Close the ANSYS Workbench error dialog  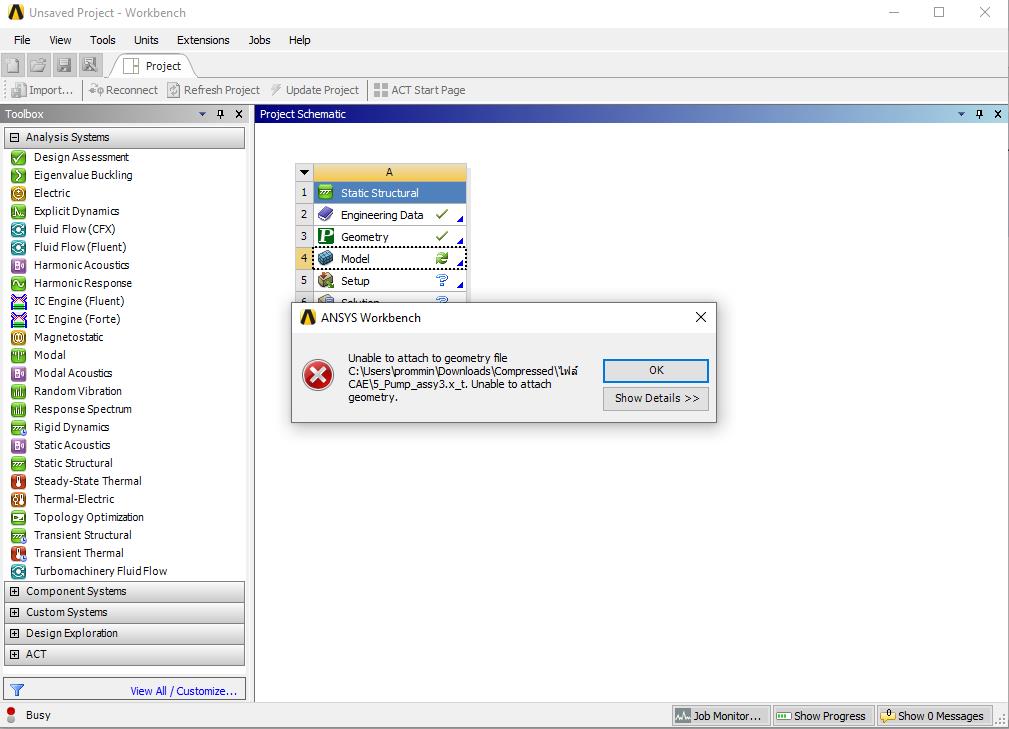pos(701,317)
